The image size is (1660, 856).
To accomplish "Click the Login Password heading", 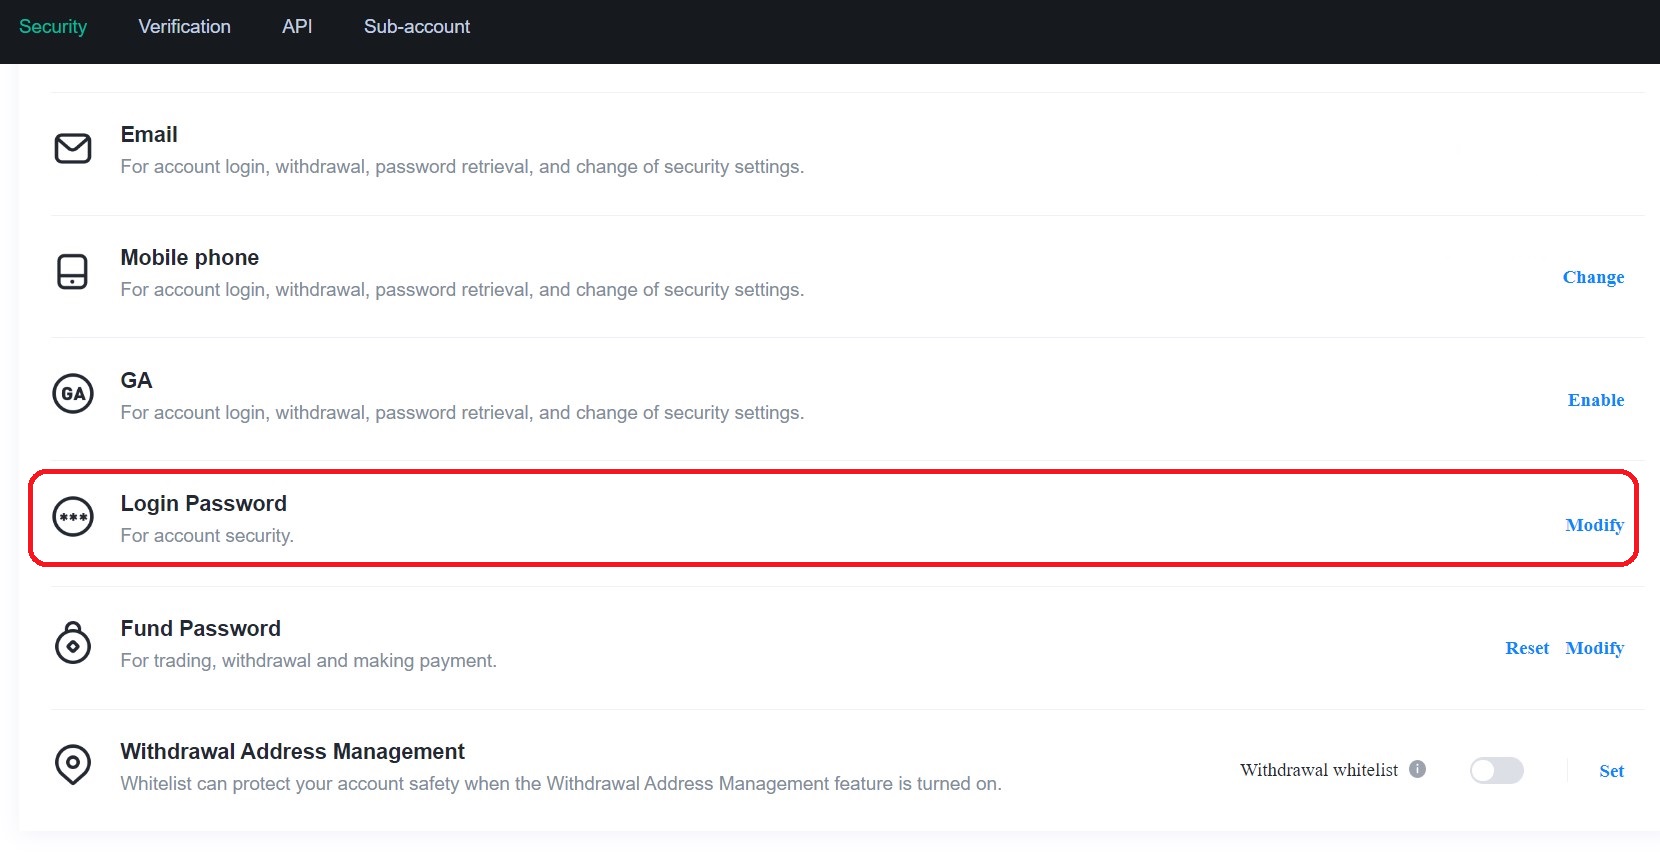I will (204, 504).
